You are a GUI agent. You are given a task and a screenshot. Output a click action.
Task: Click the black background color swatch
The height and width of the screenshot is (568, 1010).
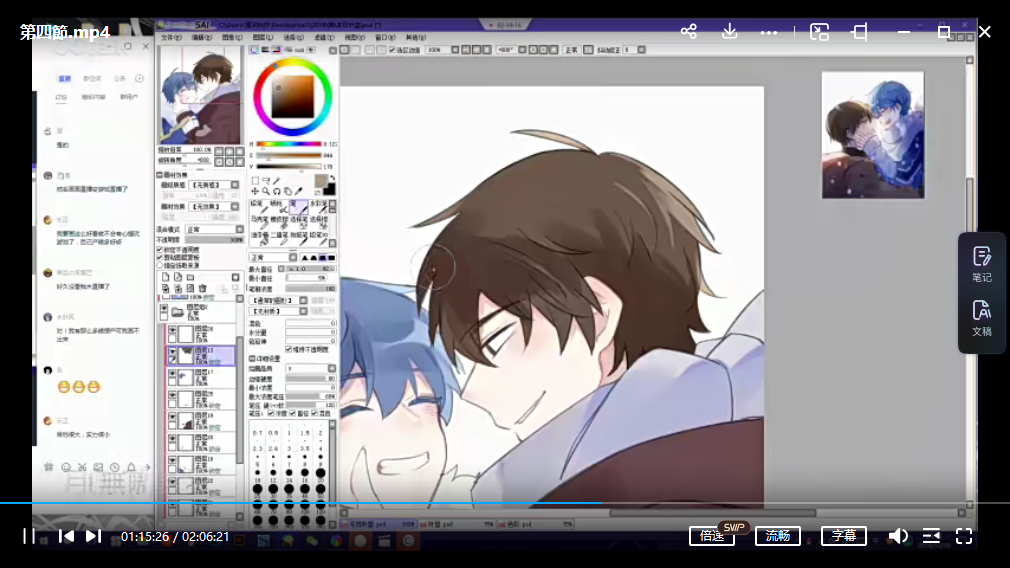[x=329, y=189]
